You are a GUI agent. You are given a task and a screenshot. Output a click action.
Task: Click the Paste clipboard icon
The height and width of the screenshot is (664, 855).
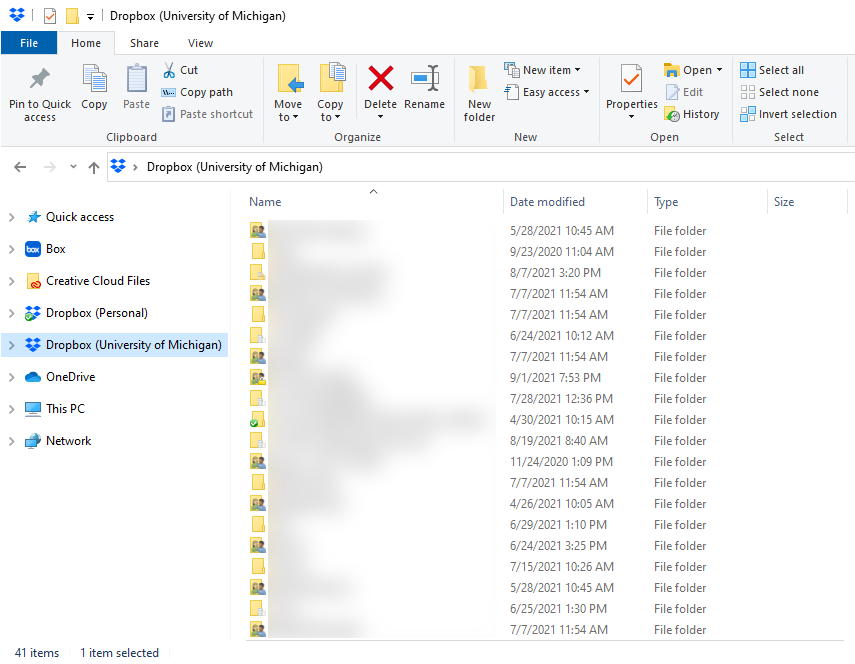[x=136, y=79]
